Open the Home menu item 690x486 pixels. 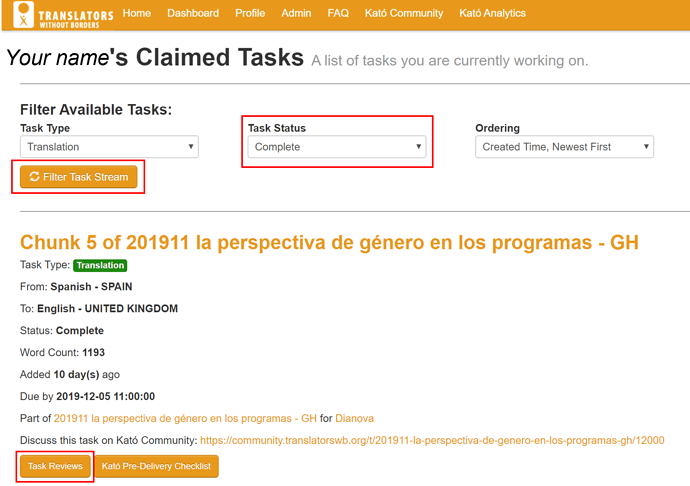coord(137,13)
